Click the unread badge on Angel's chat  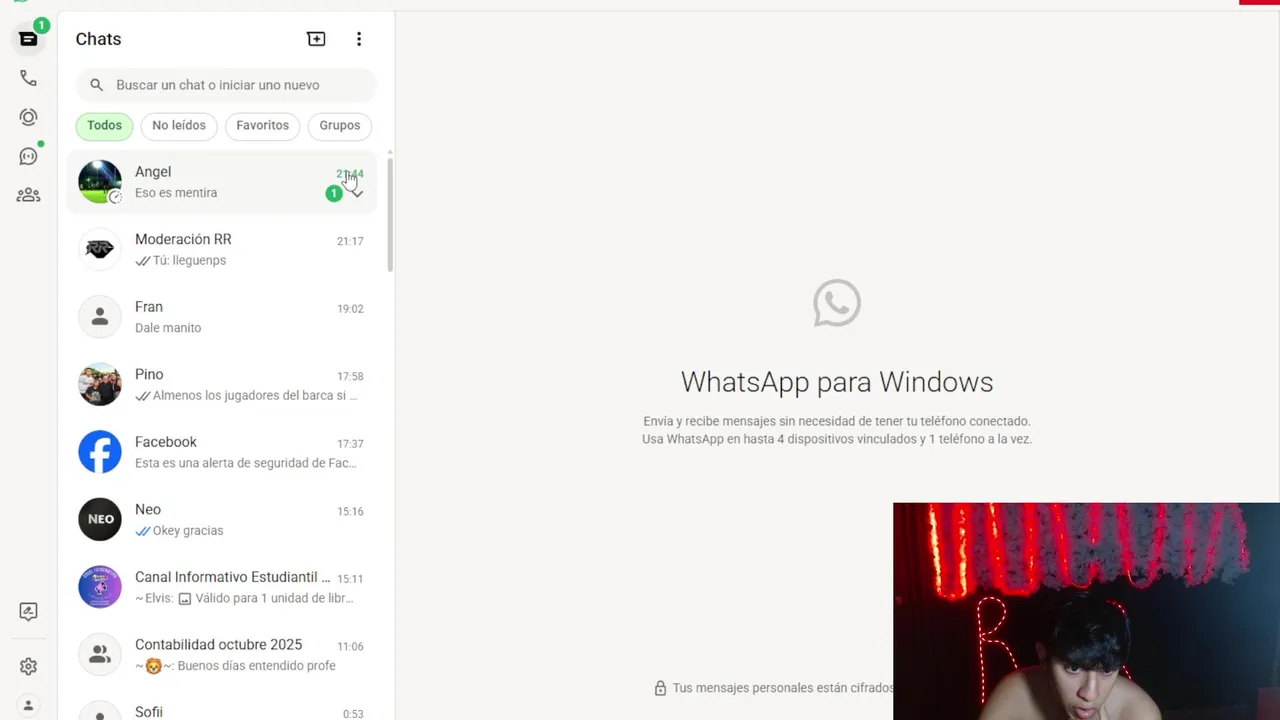coord(334,193)
